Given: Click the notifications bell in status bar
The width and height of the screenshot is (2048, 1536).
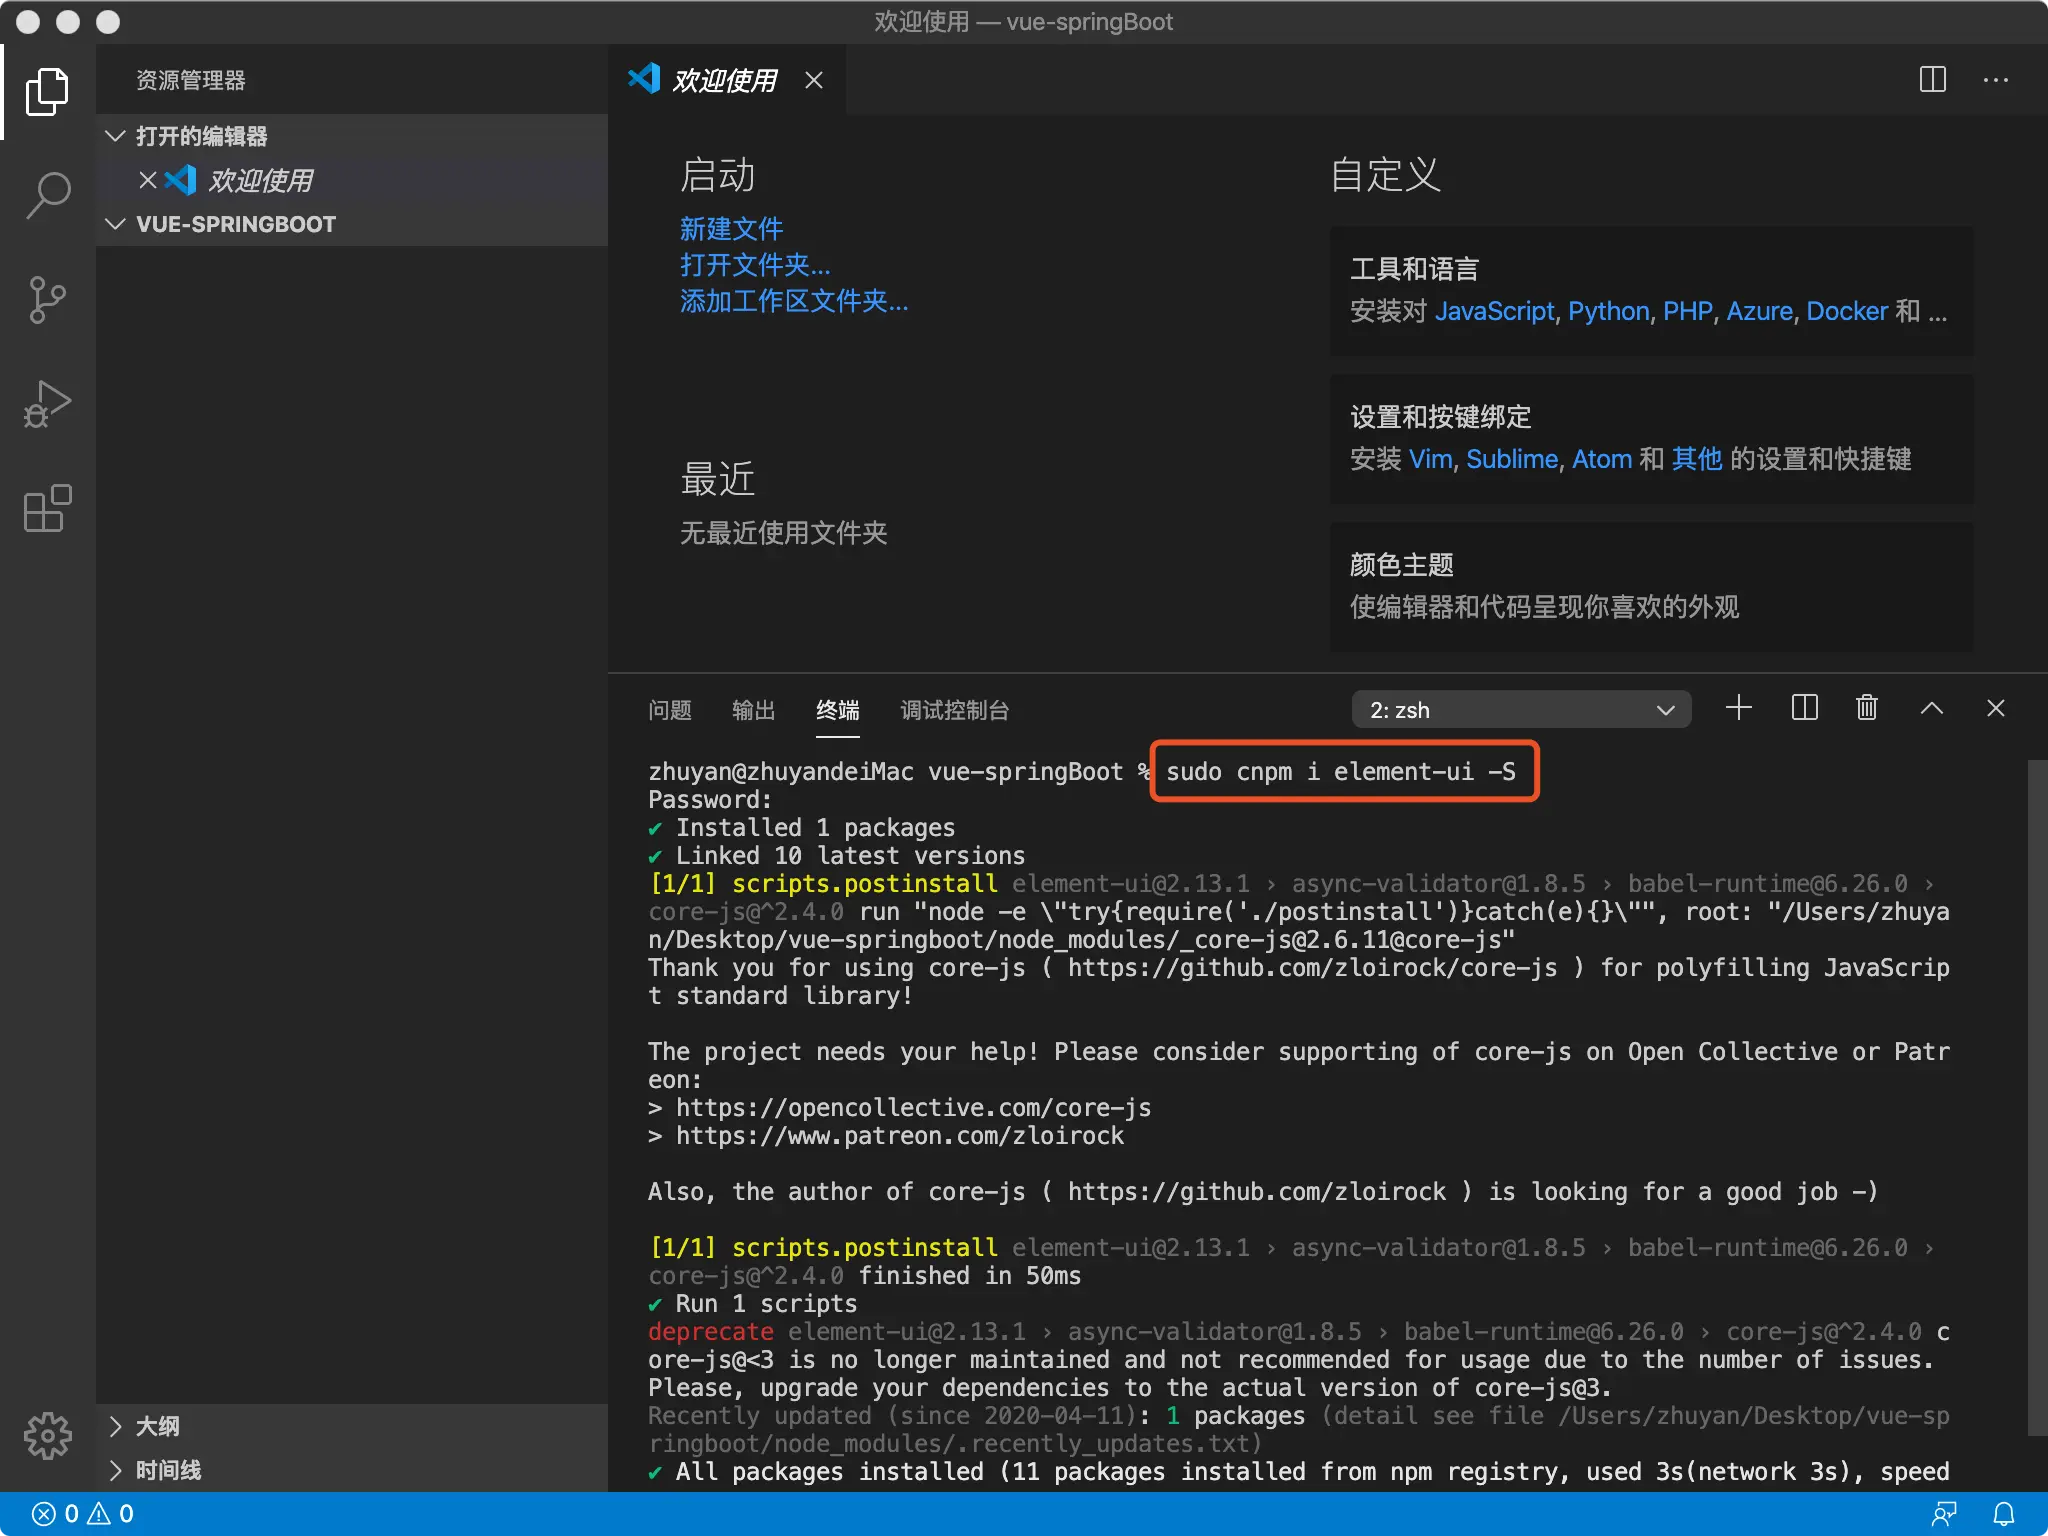Looking at the screenshot, I should pos(2004,1514).
